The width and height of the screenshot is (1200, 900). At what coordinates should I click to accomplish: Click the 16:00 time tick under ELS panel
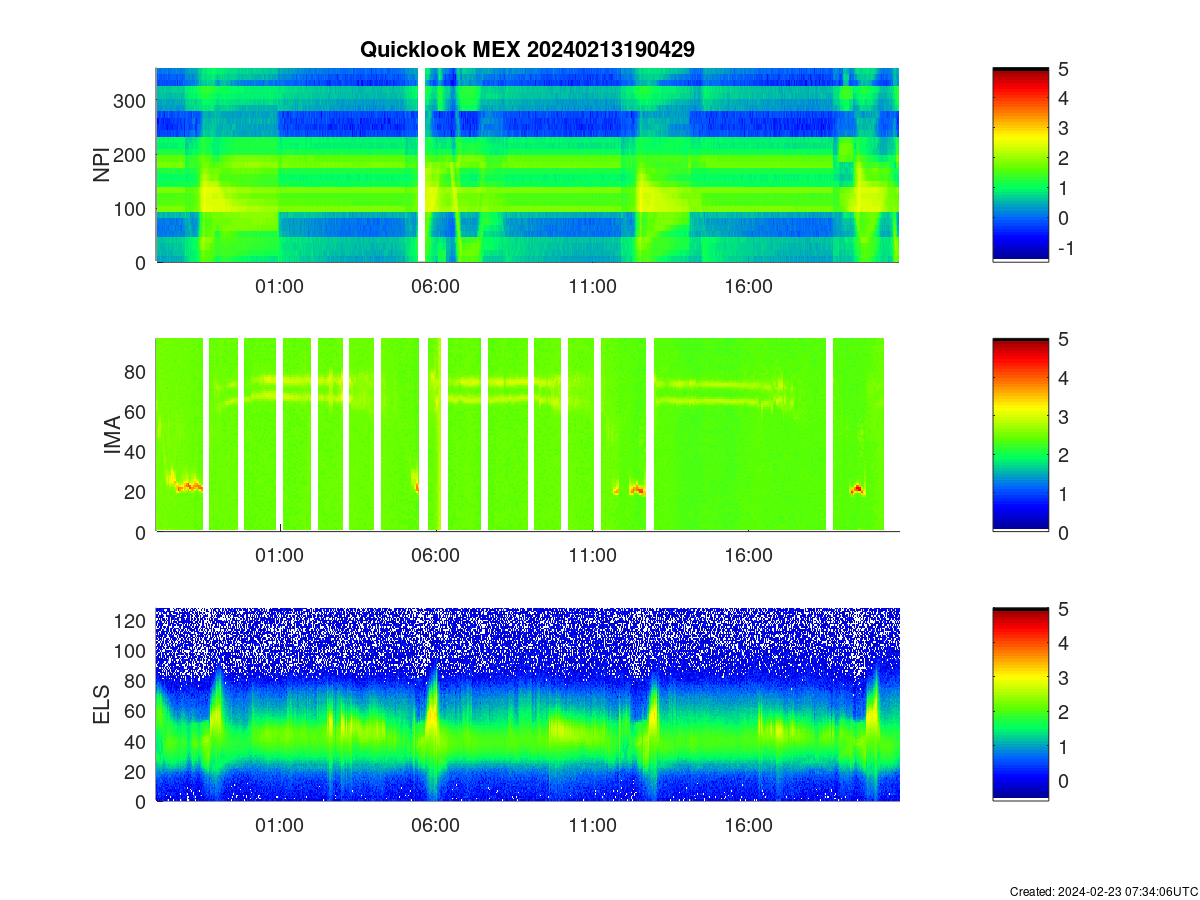pos(748,826)
